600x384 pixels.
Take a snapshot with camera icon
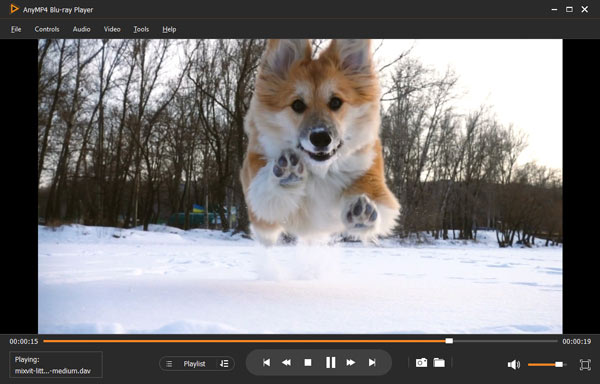coord(421,363)
